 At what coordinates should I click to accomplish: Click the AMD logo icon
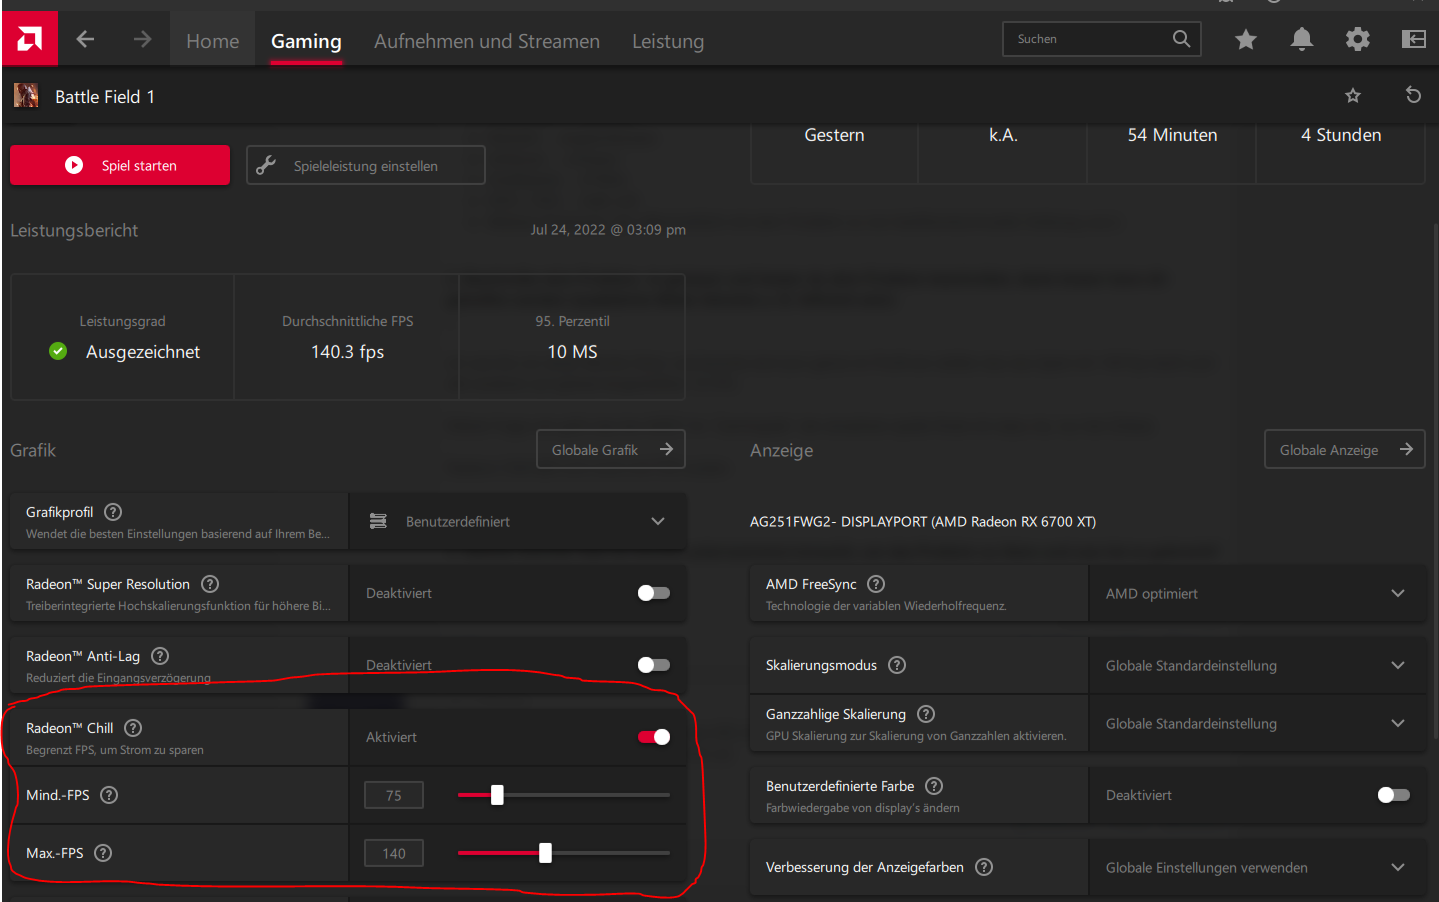point(30,39)
